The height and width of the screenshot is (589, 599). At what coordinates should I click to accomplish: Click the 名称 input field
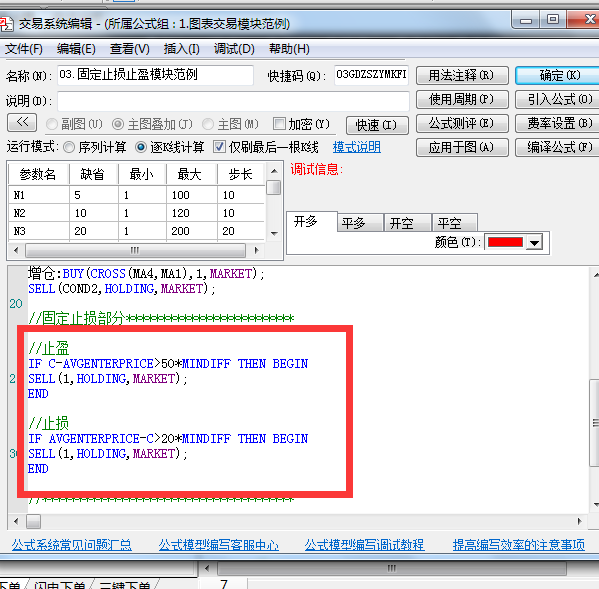tap(155, 75)
